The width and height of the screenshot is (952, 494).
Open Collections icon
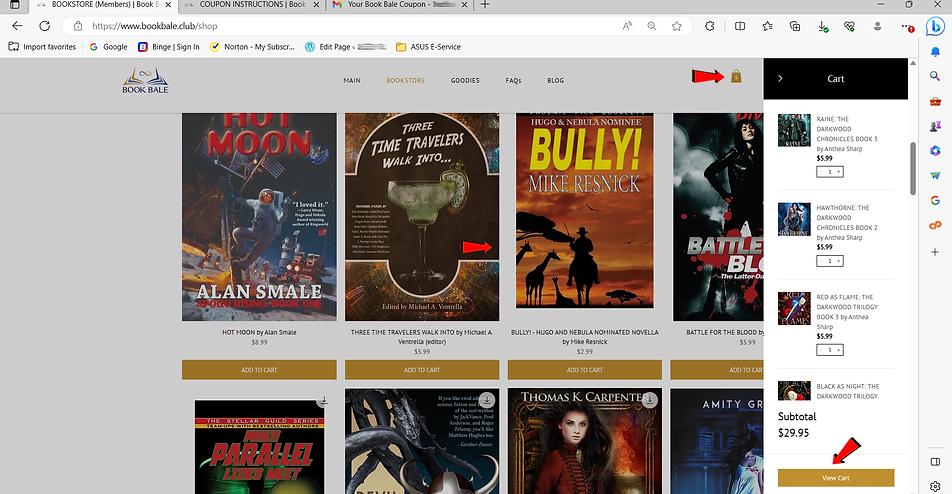pos(795,26)
